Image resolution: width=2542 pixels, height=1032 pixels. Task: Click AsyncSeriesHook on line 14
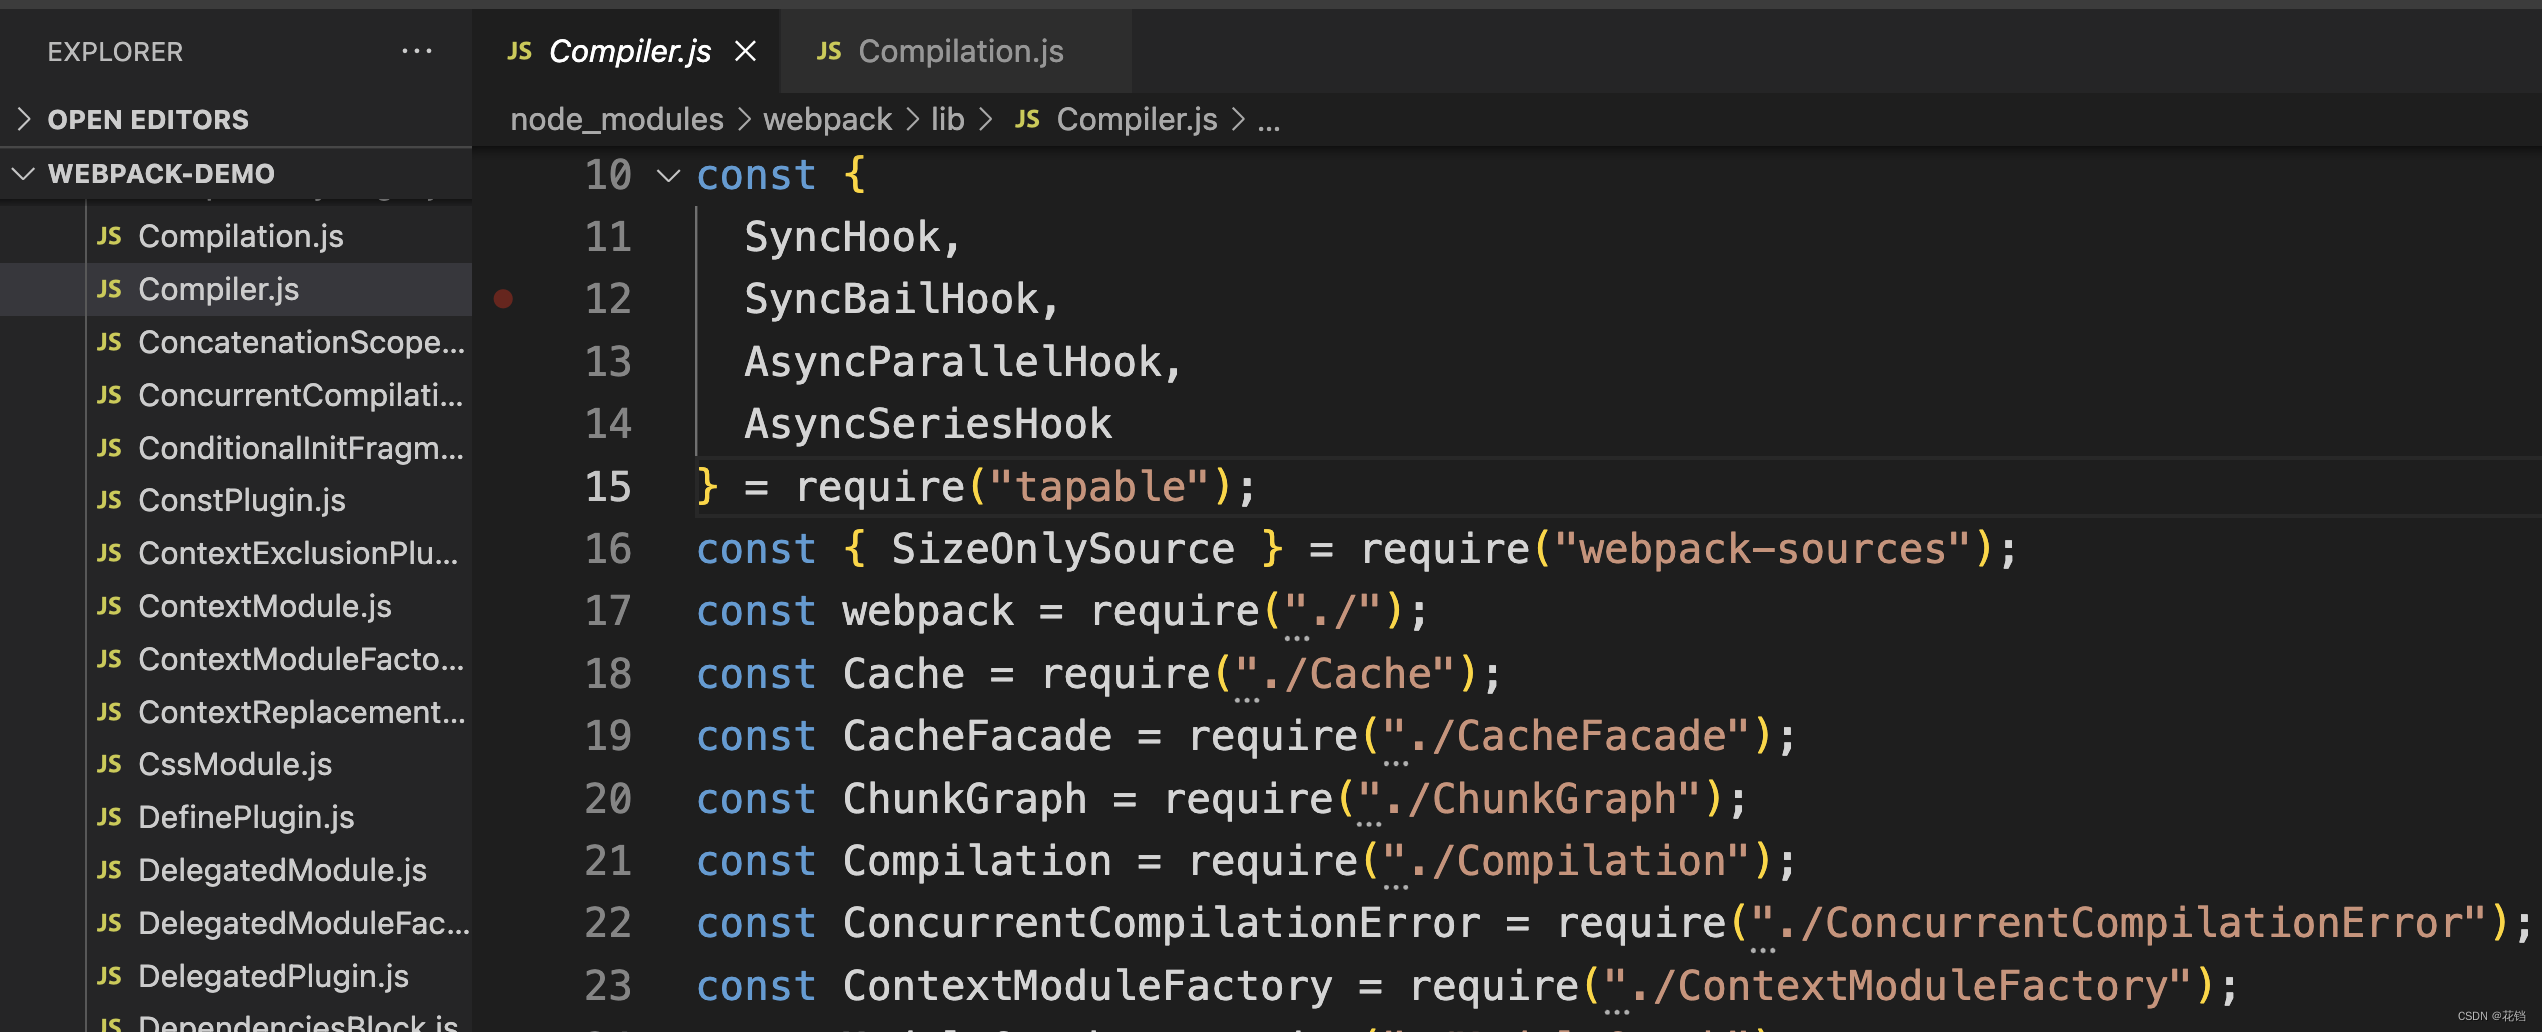pyautogui.click(x=928, y=424)
